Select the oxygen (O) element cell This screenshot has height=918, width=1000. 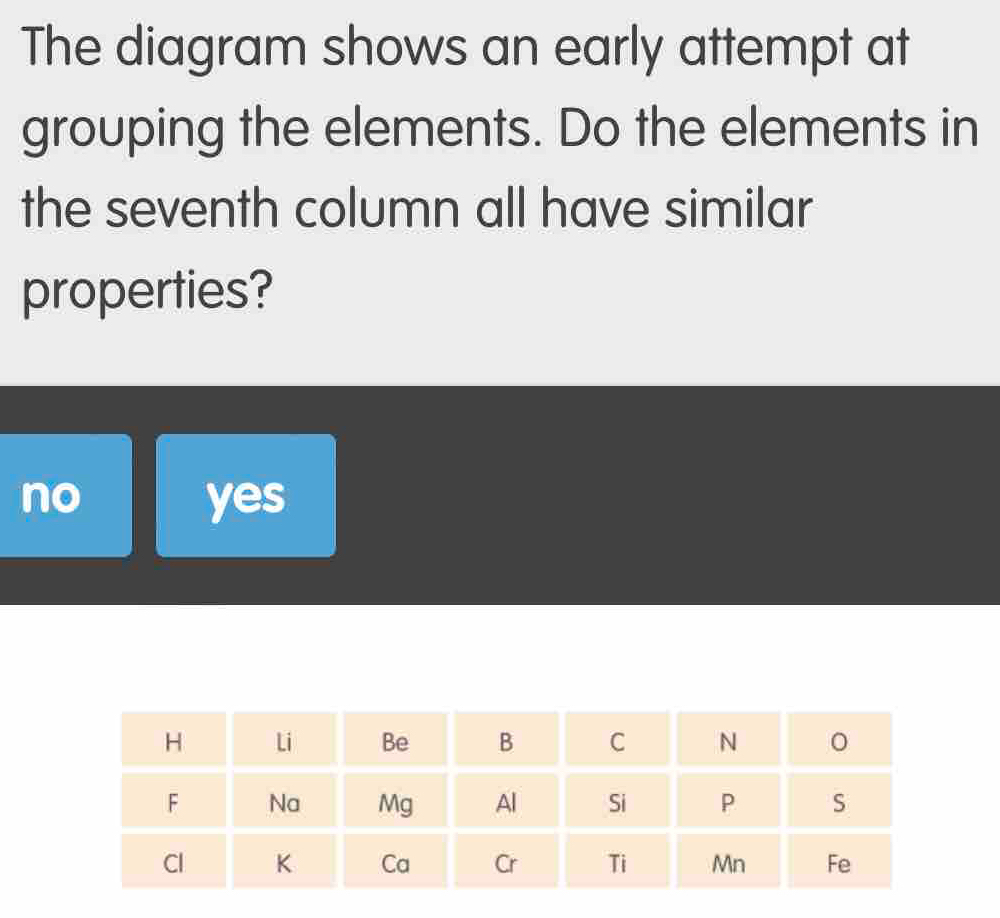point(838,742)
